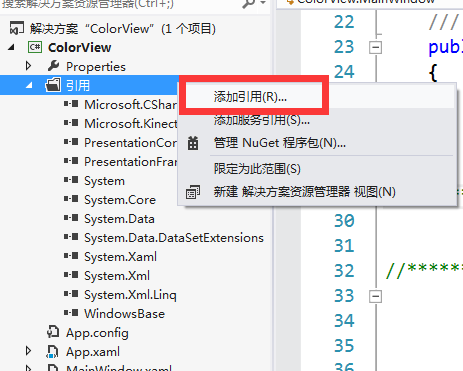Select the PresentationCore reference name
This screenshot has height=371, width=463.
pyautogui.click(x=131, y=142)
